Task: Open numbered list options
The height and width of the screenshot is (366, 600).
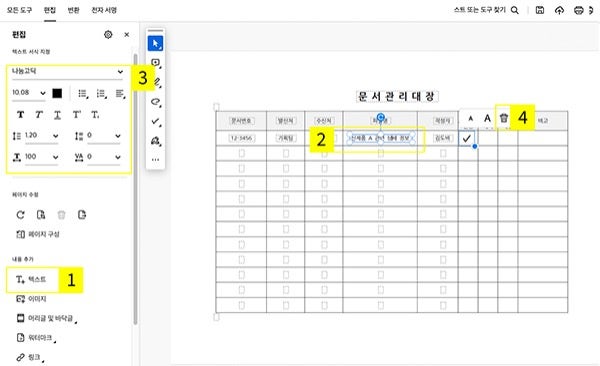Action: click(x=102, y=93)
